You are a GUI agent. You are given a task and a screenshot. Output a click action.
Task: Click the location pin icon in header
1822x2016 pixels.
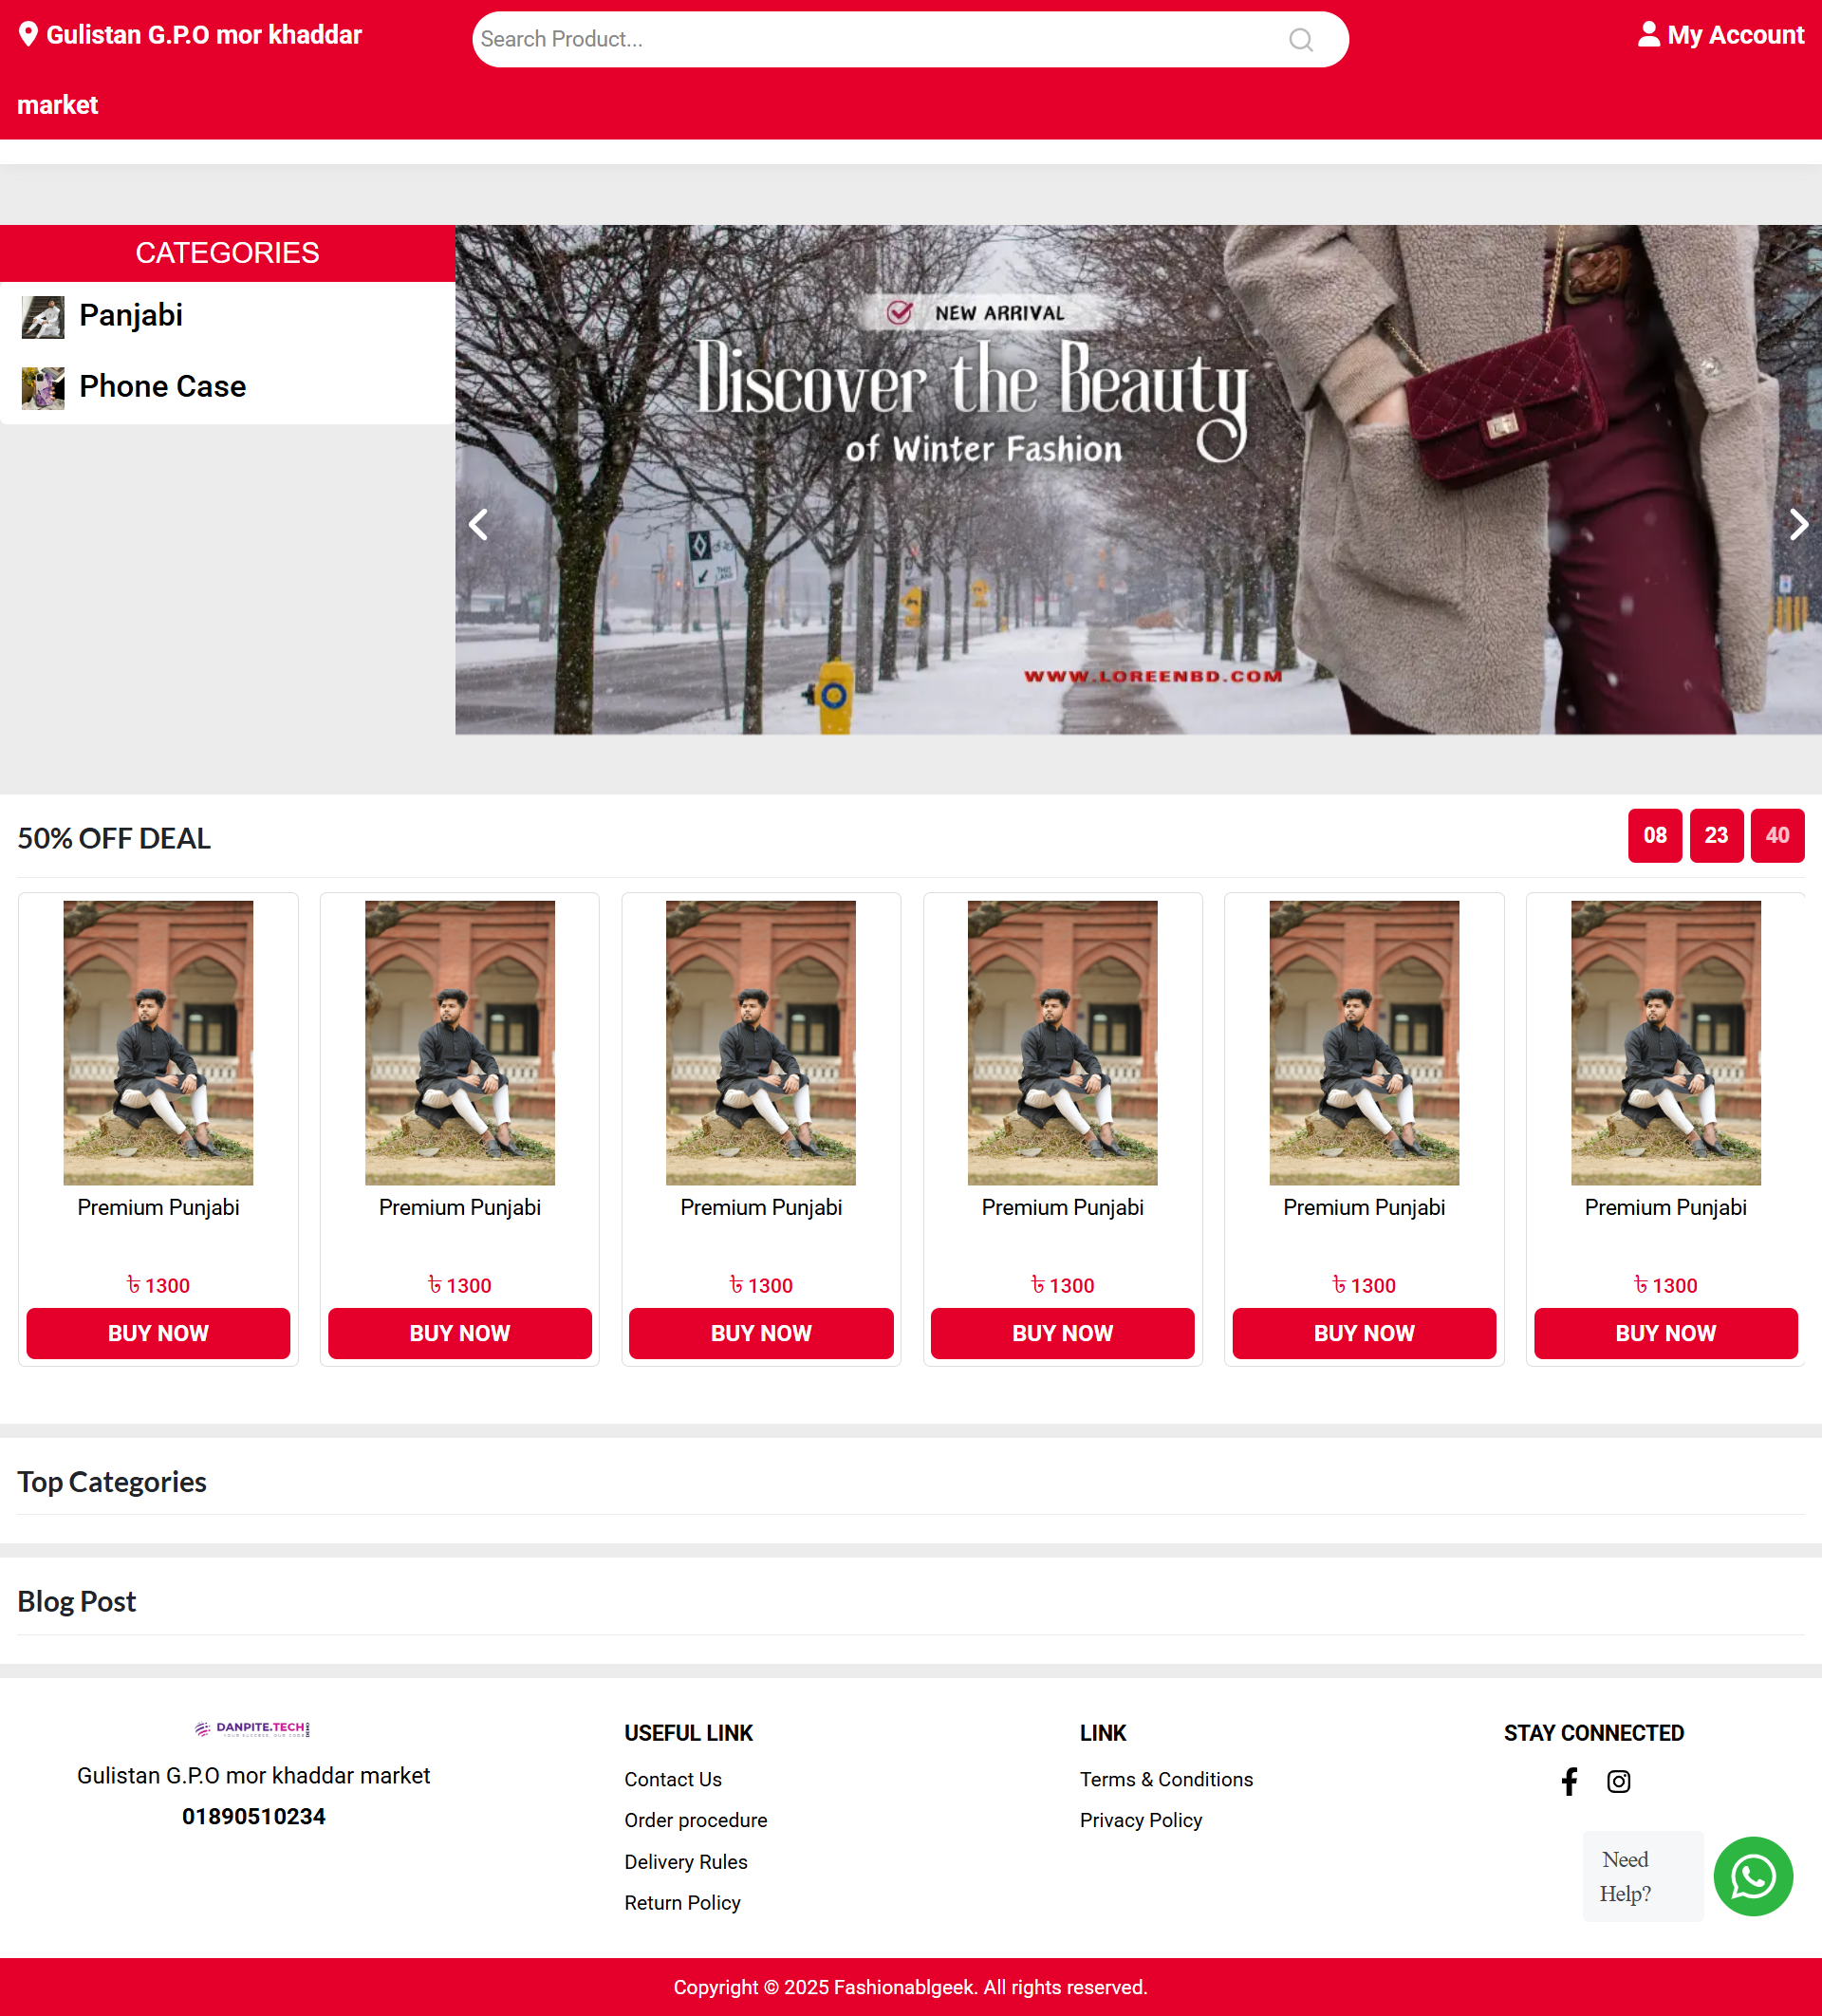[x=28, y=35]
